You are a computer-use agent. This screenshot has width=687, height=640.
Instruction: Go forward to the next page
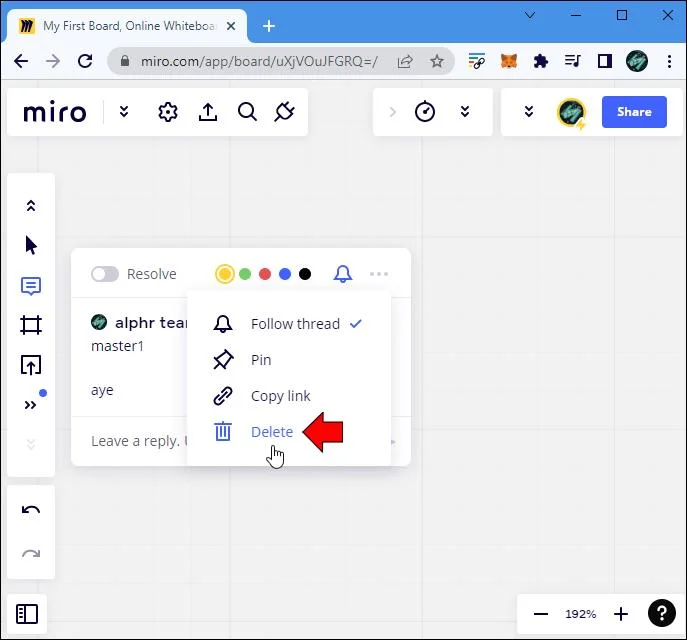pyautogui.click(x=53, y=61)
